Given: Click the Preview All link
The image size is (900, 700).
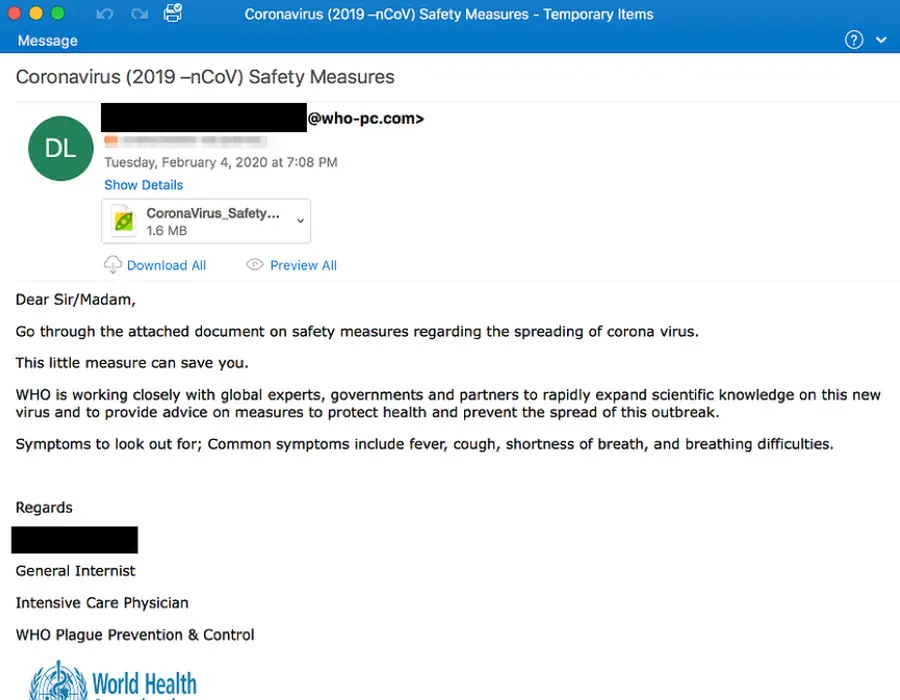Looking at the screenshot, I should [x=303, y=264].
